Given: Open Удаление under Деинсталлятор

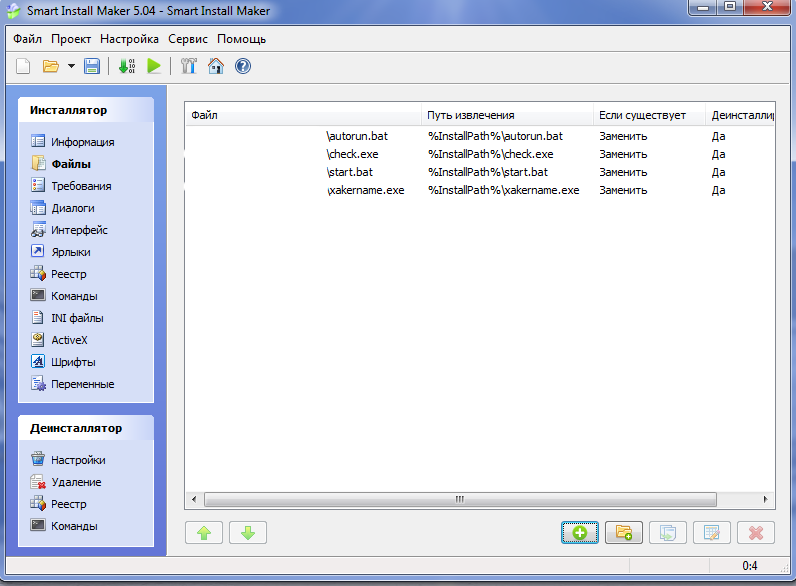Looking at the screenshot, I should pyautogui.click(x=76, y=482).
